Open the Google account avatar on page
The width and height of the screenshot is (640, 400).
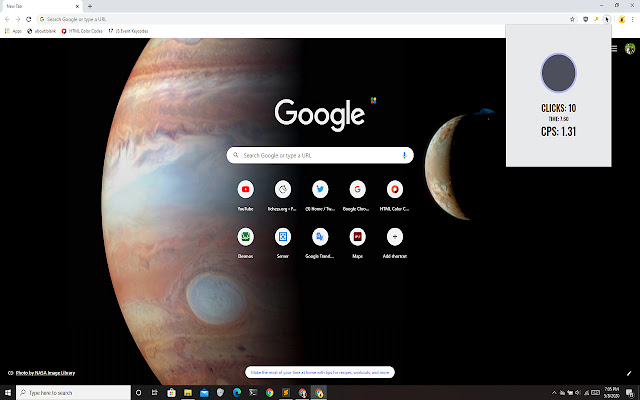630,49
